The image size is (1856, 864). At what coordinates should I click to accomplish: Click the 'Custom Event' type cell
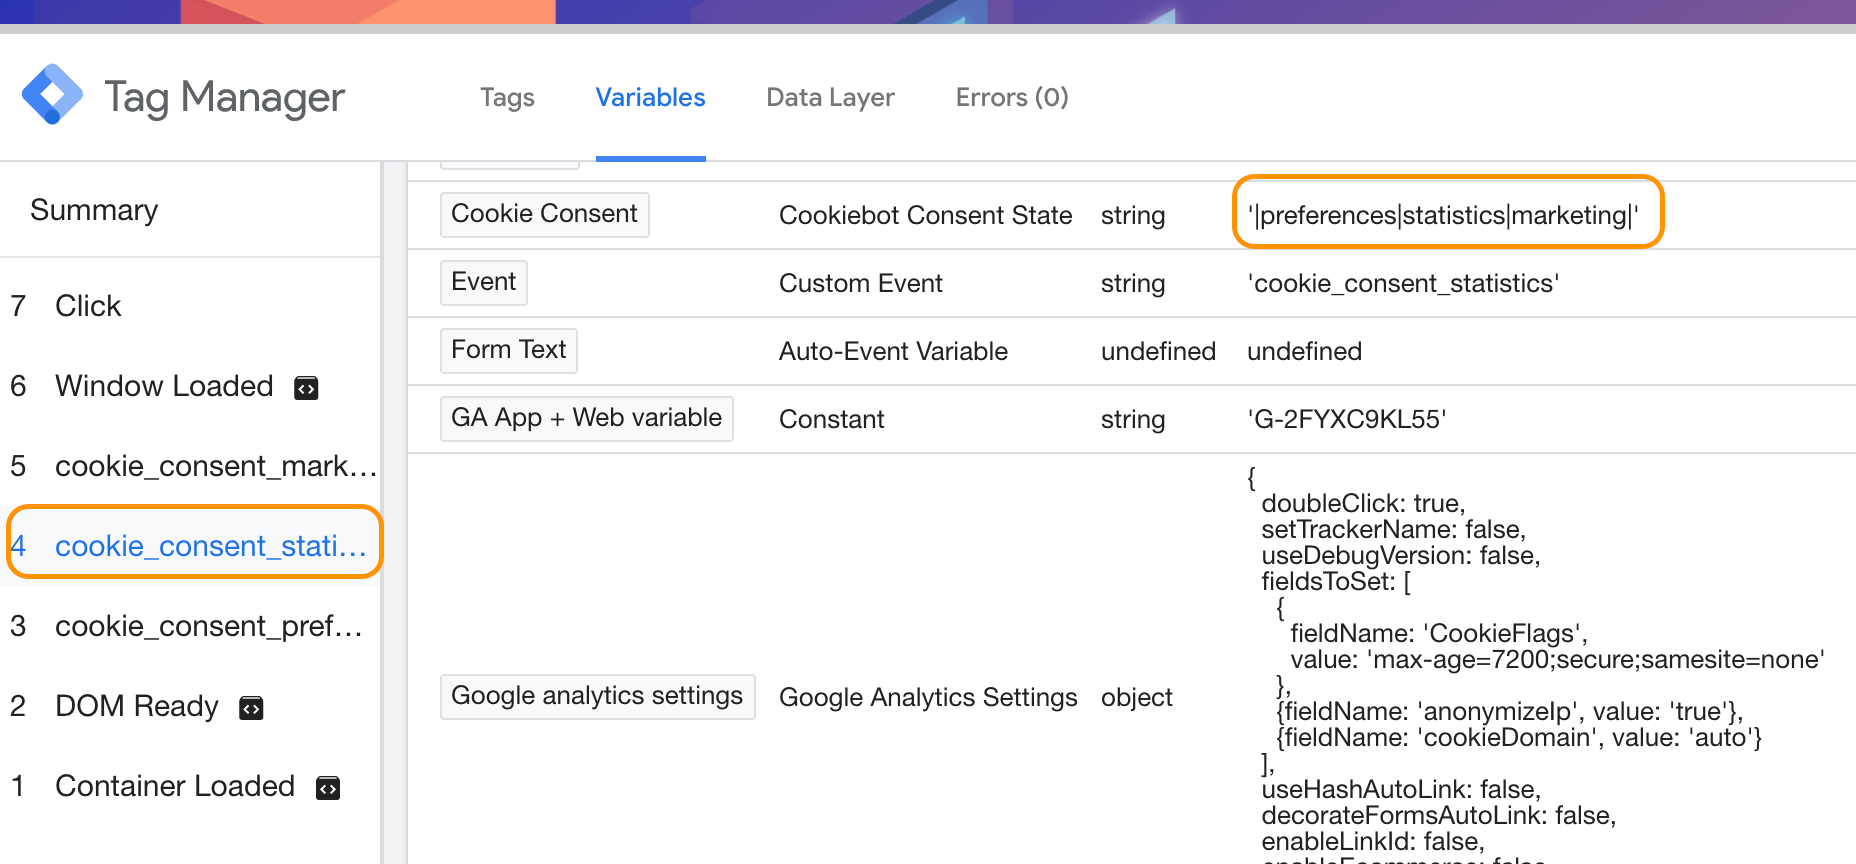861,283
